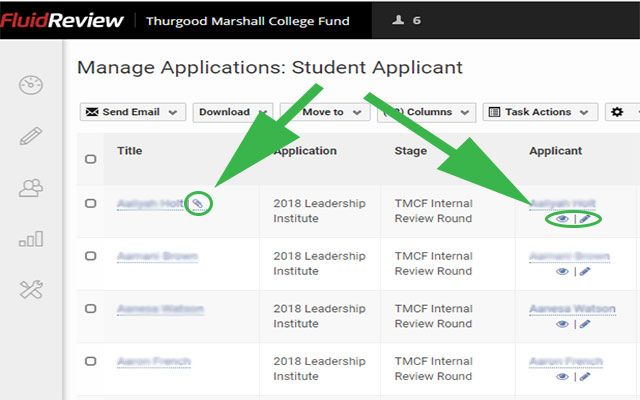Open the wrench tools icon in sidebar
The width and height of the screenshot is (640, 400).
pyautogui.click(x=31, y=289)
